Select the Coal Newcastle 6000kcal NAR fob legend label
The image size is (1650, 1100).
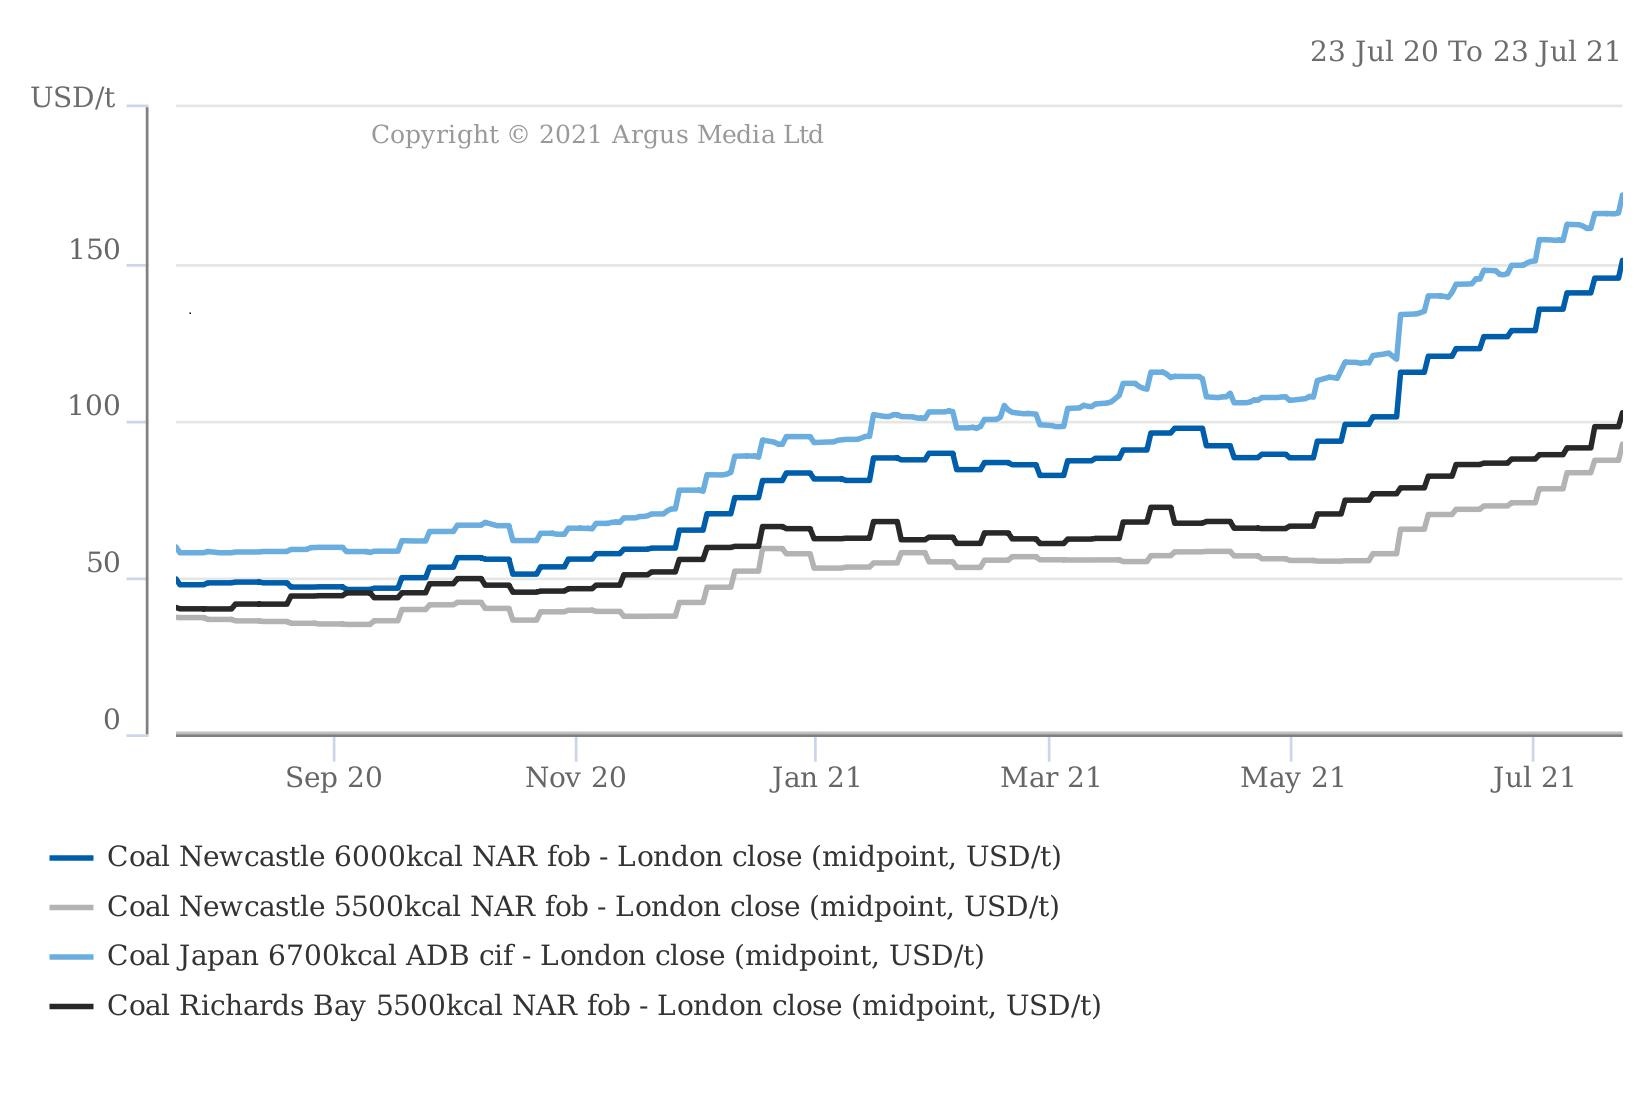584,857
